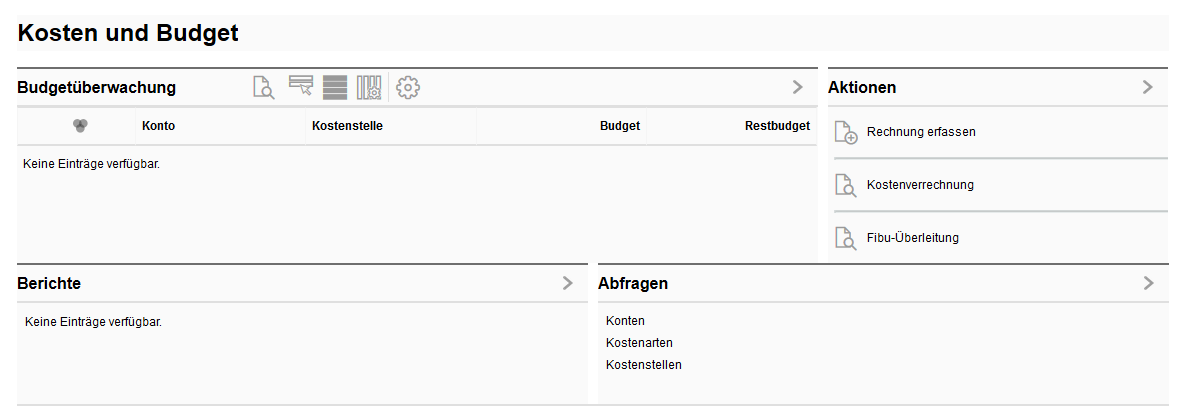Click the Budget column header
1188x411 pixels.
pos(619,126)
